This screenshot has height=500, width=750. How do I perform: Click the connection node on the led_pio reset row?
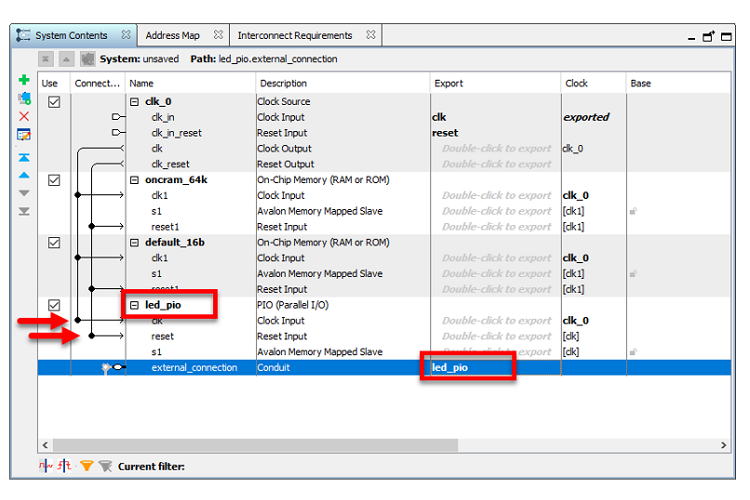[x=91, y=336]
